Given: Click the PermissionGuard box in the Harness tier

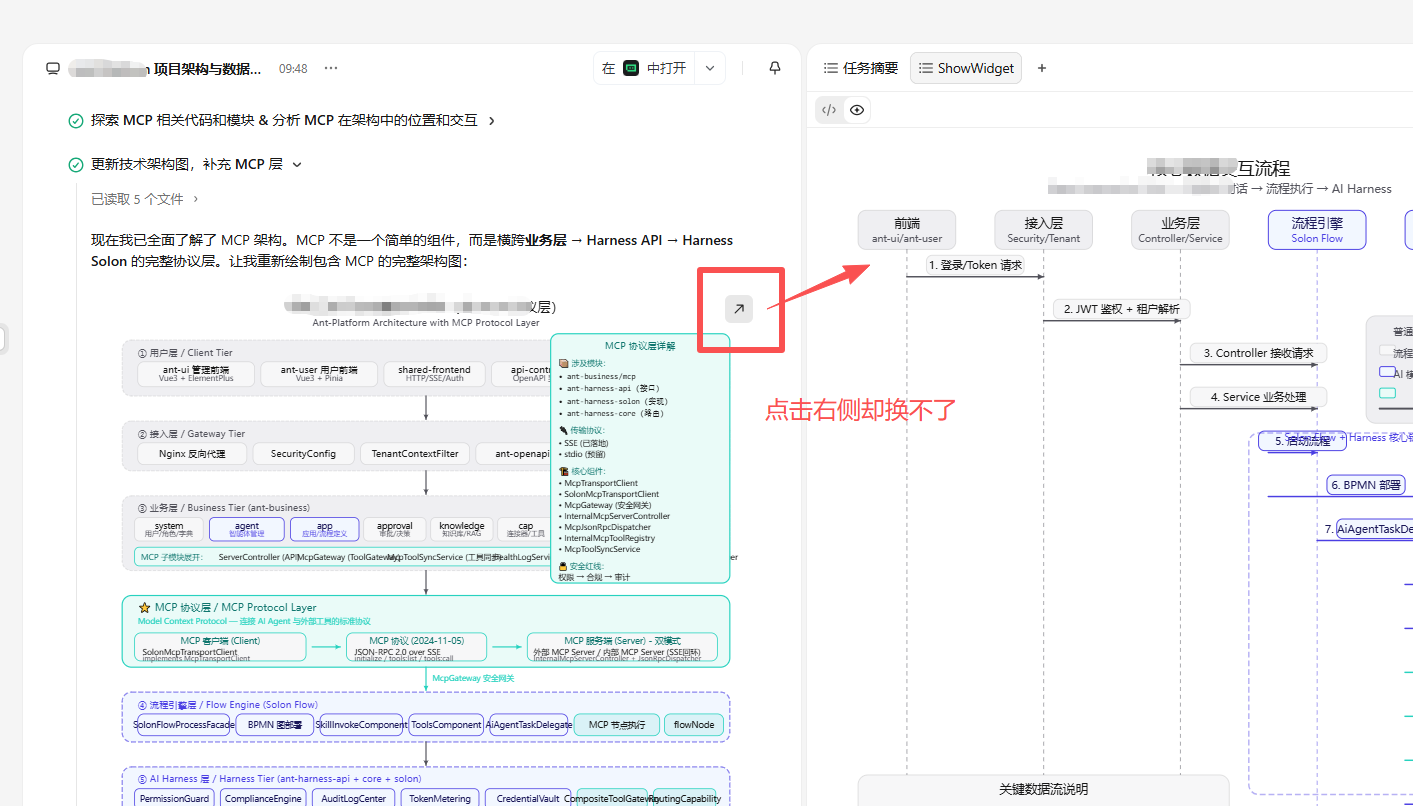Looking at the screenshot, I should click(x=175, y=798).
